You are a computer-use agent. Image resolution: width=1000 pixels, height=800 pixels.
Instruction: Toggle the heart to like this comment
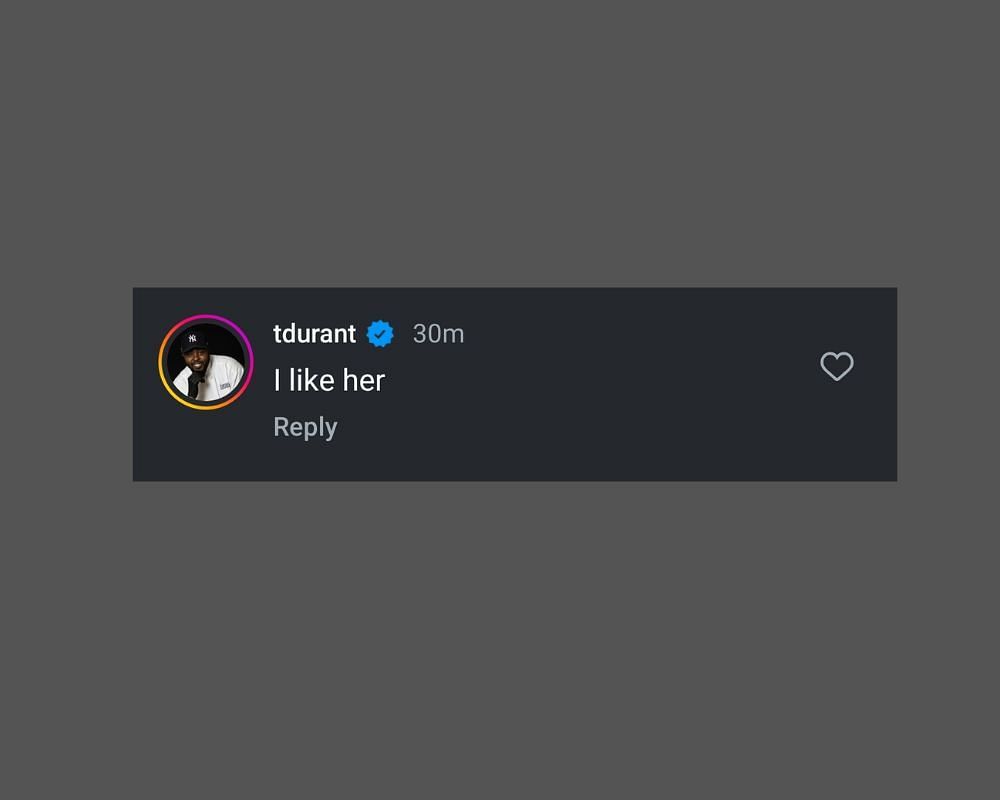click(837, 366)
